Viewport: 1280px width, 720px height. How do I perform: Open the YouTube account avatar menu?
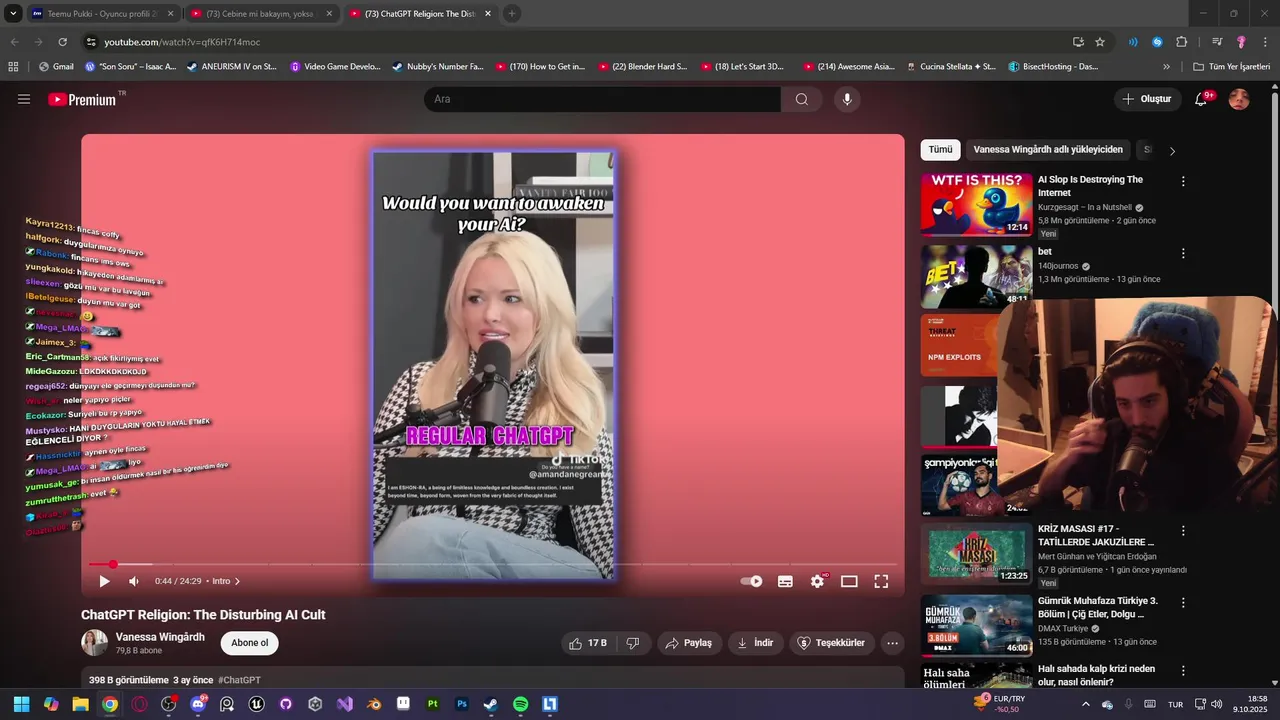point(1239,99)
